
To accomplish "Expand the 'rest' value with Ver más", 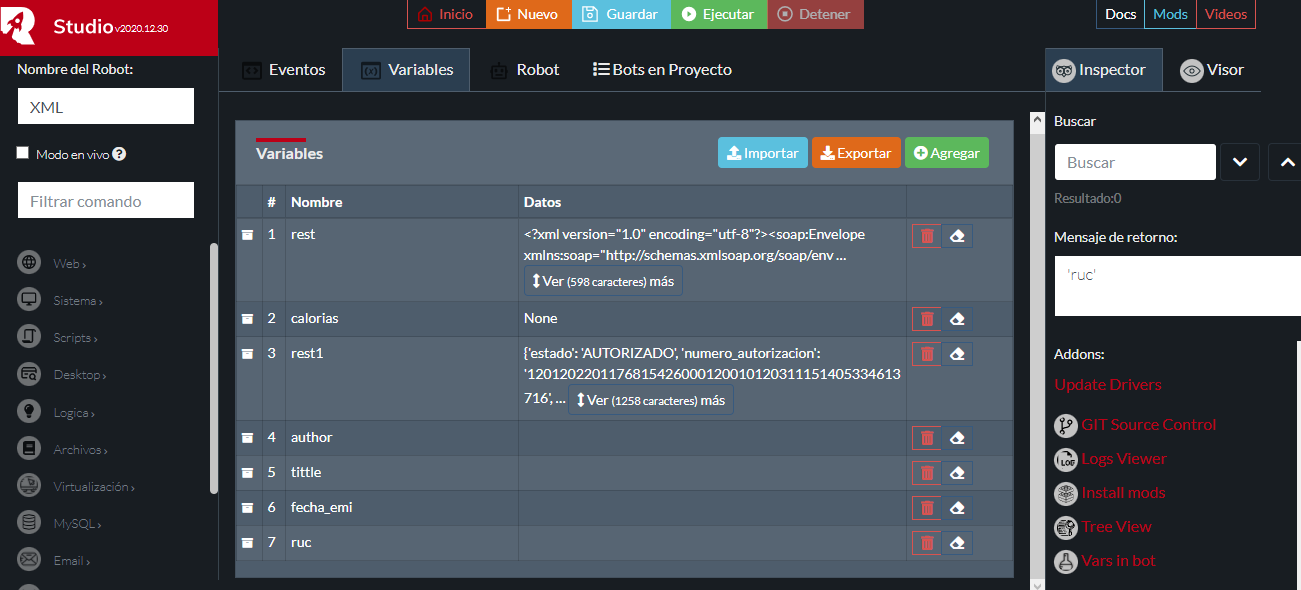I will coord(603,281).
